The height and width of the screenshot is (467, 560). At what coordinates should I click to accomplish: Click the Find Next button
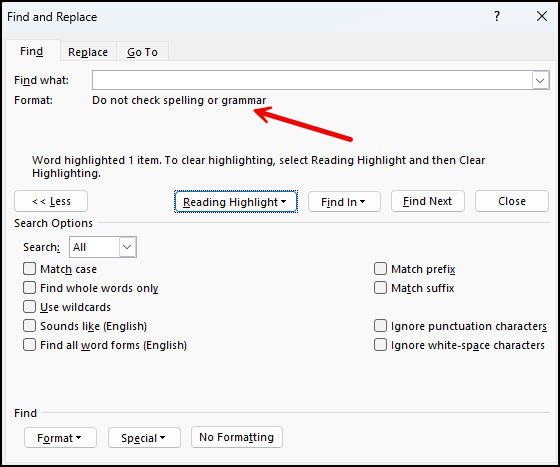click(428, 201)
